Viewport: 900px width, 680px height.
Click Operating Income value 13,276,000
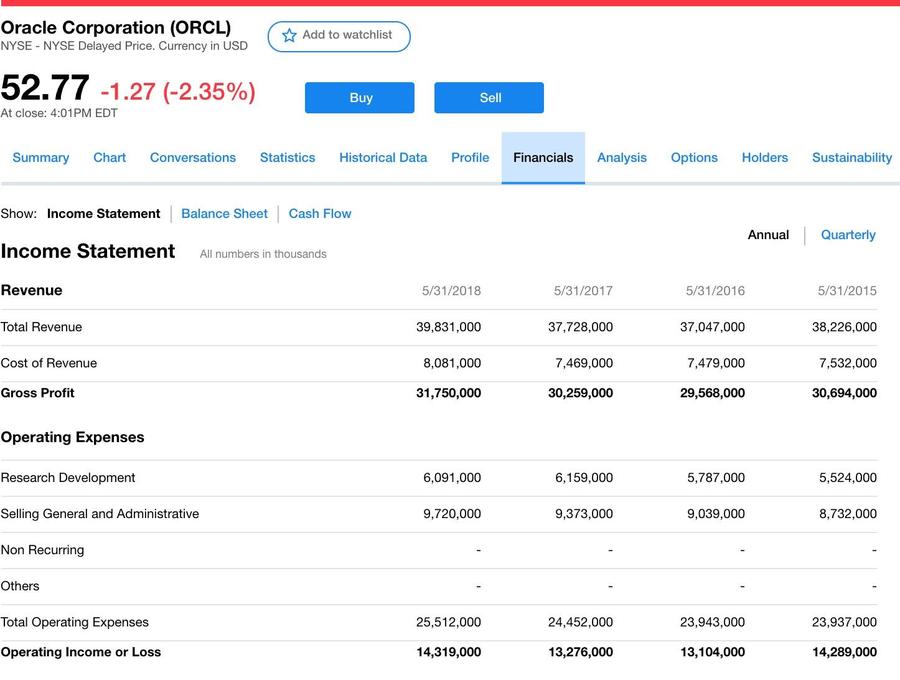[x=580, y=652]
